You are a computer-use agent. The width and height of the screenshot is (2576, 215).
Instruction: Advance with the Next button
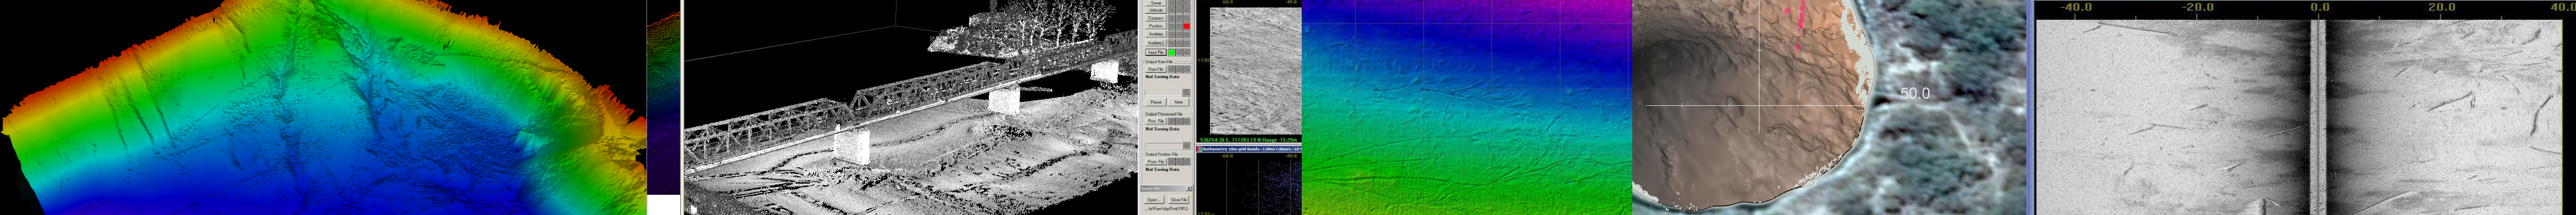1178,102
